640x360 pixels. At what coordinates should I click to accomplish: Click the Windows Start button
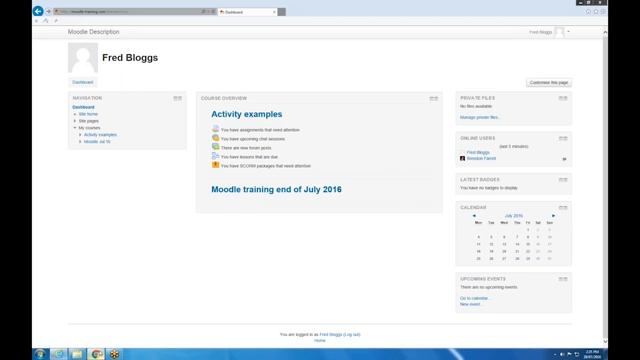(40, 354)
